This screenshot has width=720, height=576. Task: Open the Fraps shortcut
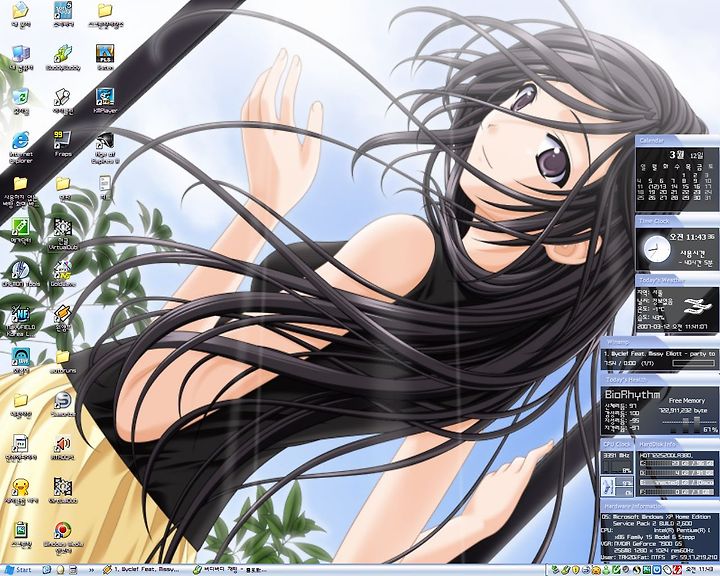[x=63, y=141]
